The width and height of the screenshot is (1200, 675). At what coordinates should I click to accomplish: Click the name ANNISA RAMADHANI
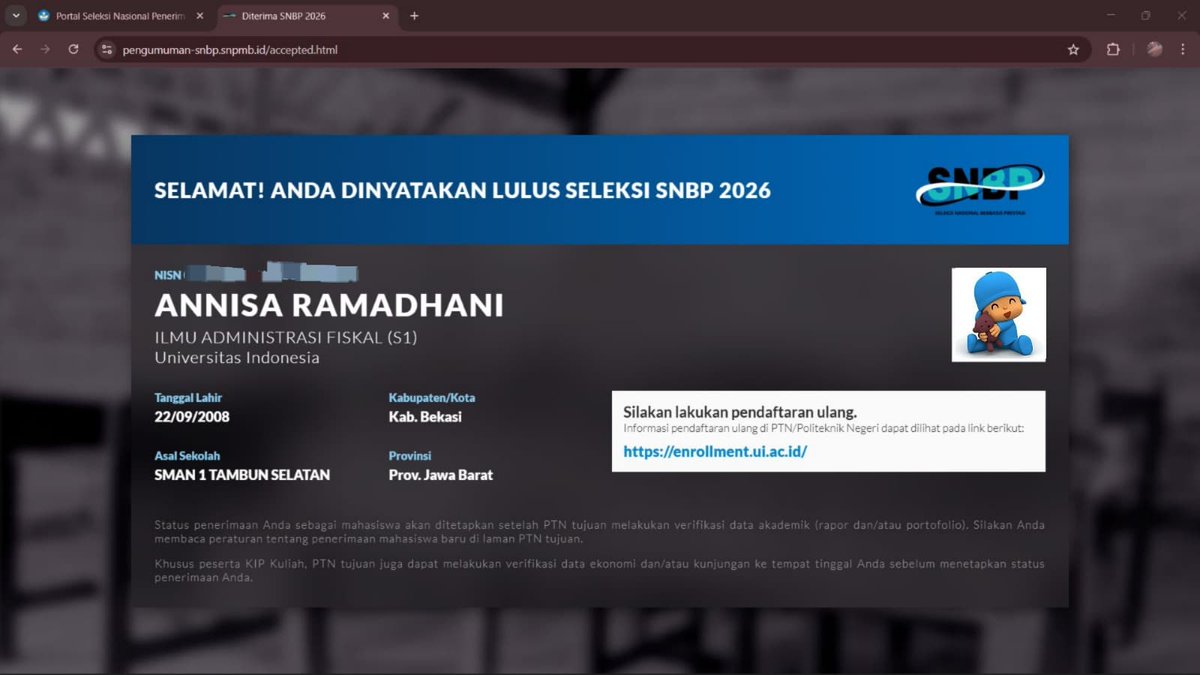coord(329,305)
